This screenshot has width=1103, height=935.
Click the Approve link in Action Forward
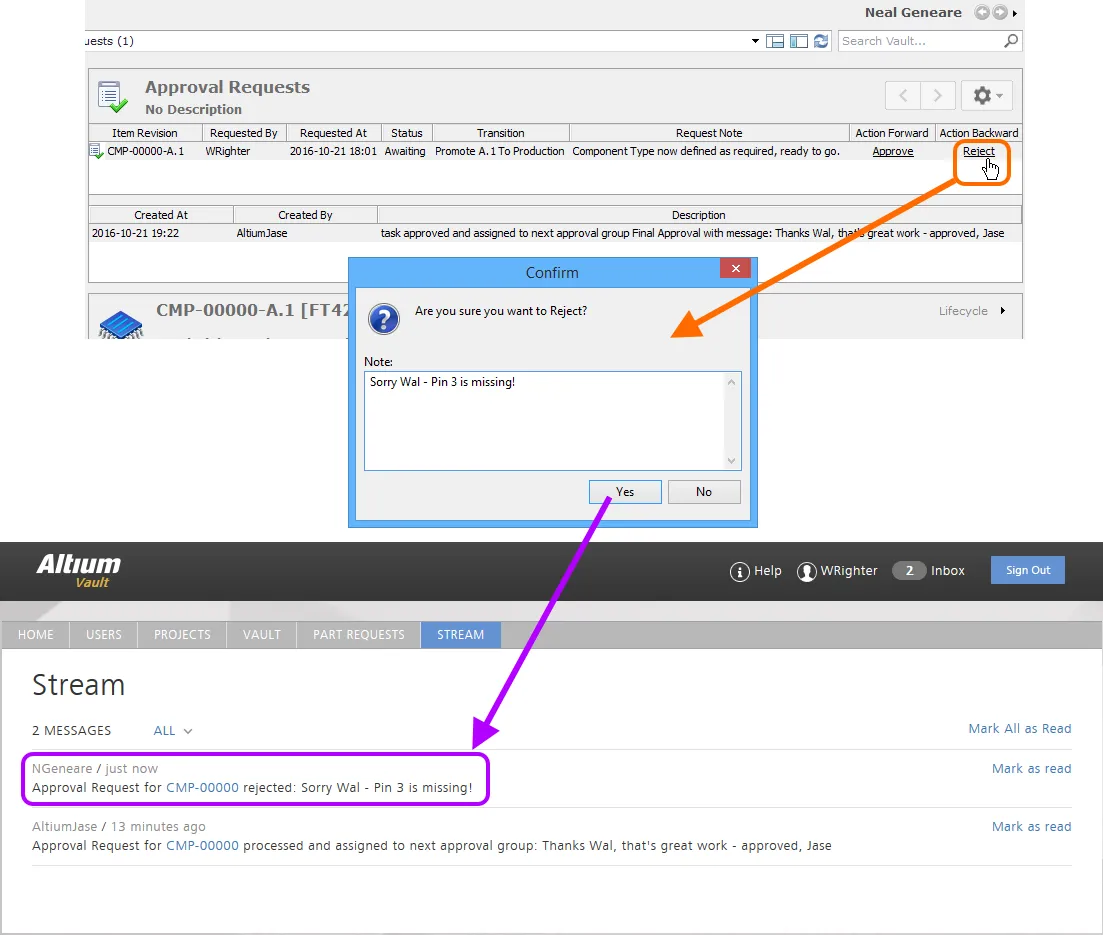(893, 151)
